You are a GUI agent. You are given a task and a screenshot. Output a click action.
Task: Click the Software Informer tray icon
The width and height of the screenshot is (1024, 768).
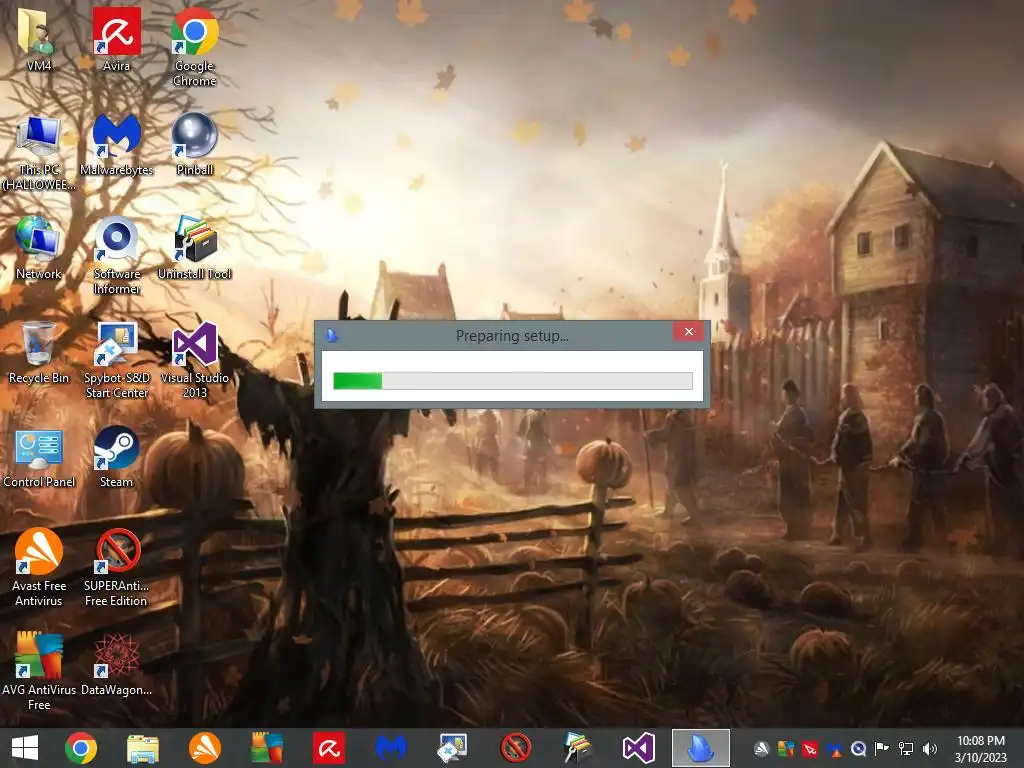(x=858, y=749)
